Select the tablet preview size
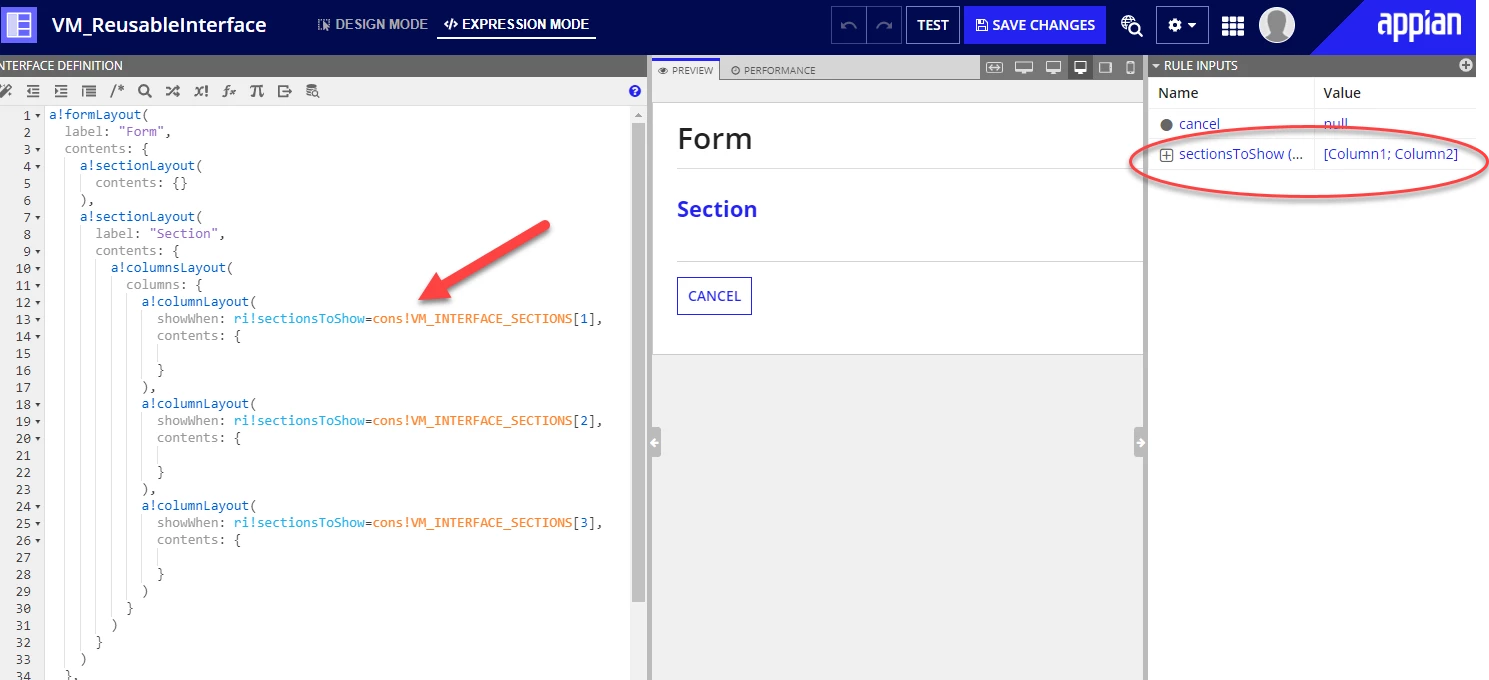 pyautogui.click(x=1106, y=67)
